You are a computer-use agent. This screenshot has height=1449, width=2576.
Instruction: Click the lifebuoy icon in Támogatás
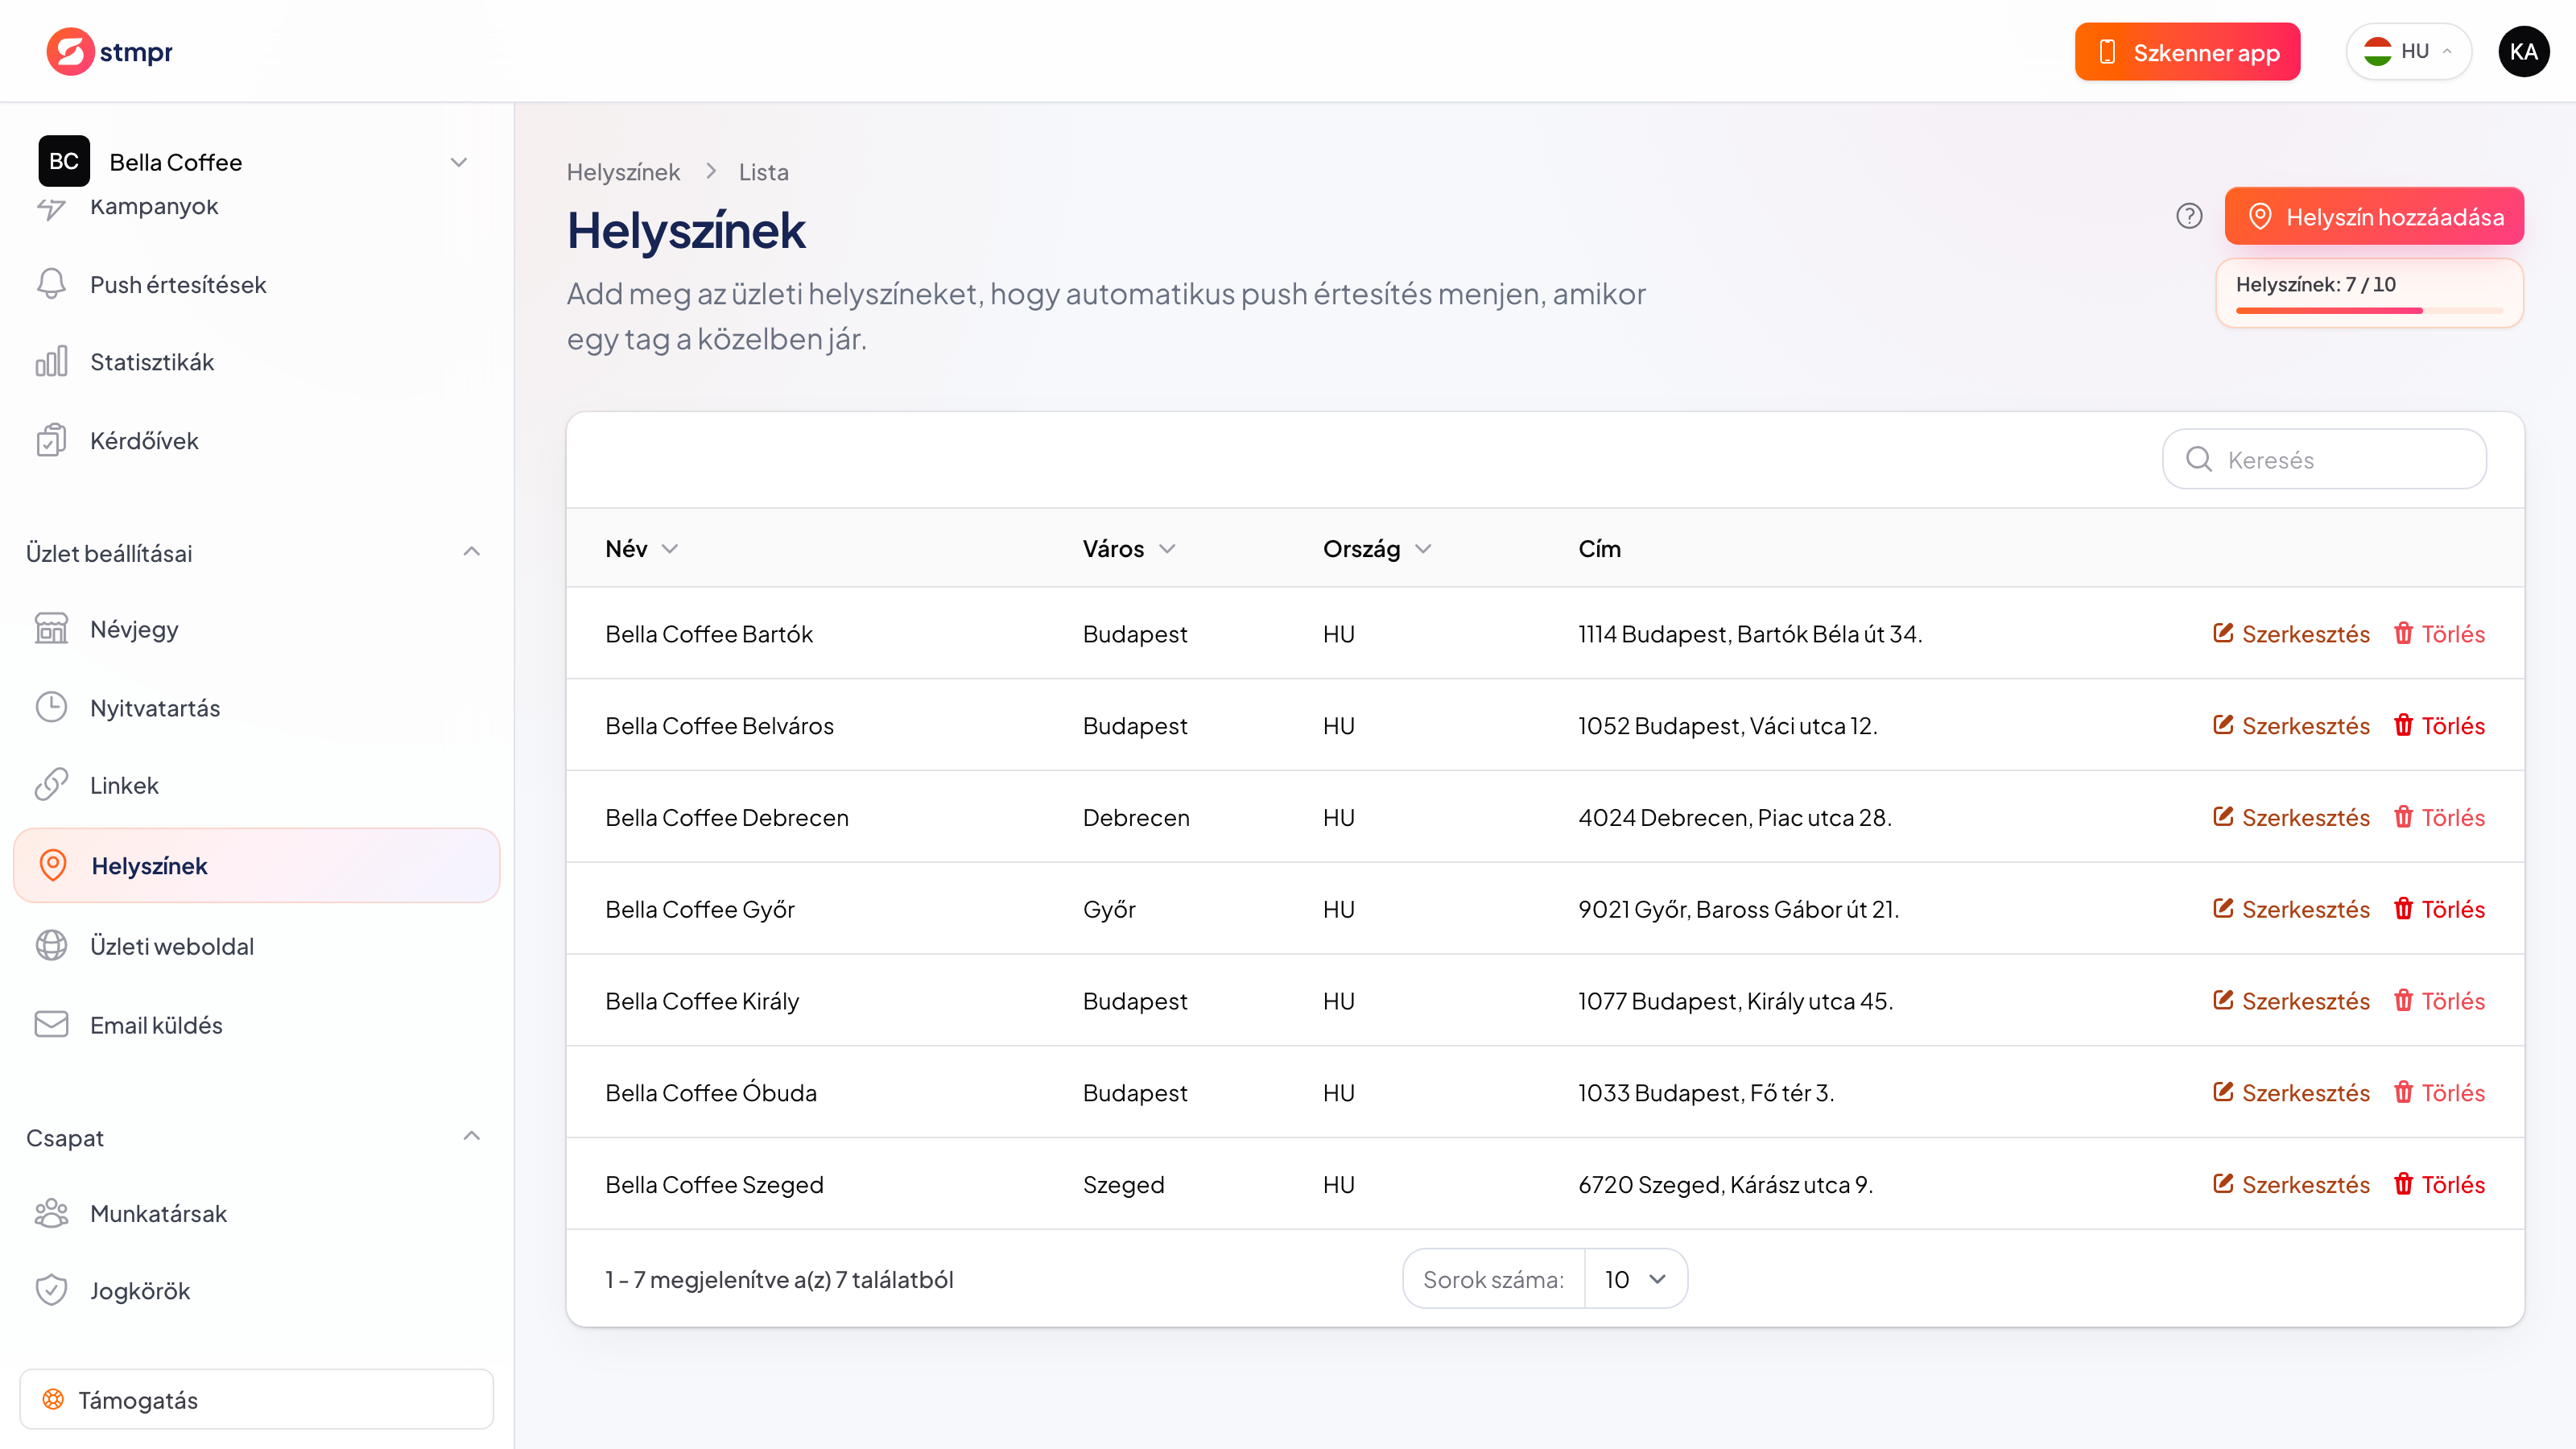53,1400
